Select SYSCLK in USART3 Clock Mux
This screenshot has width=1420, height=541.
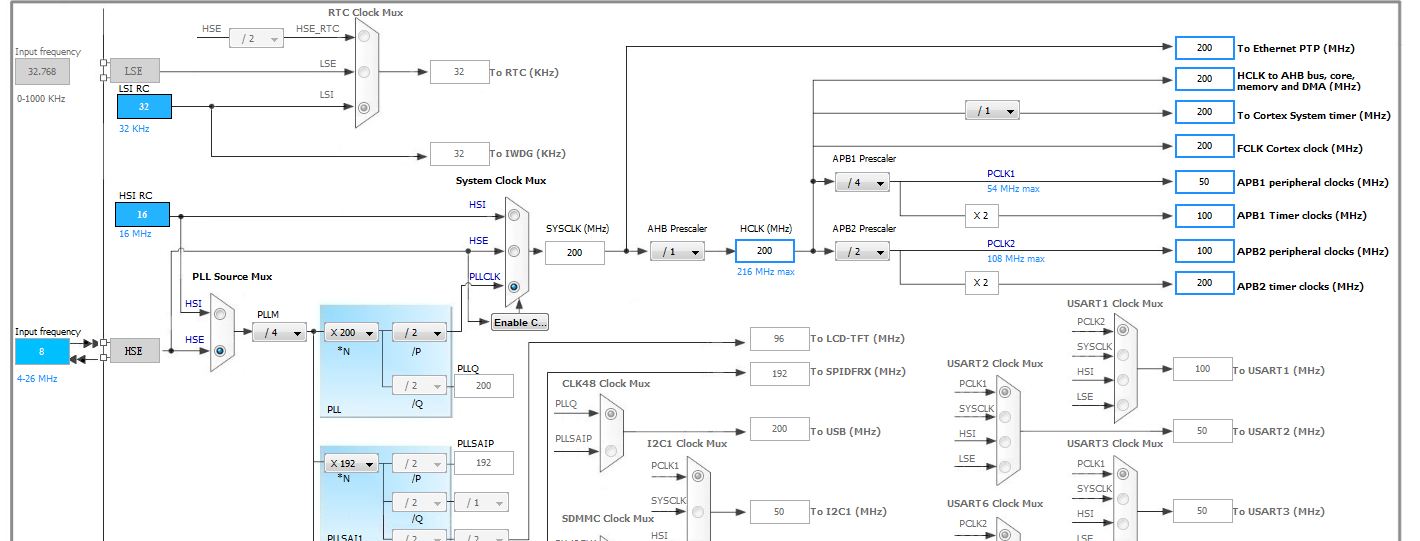tap(1125, 498)
